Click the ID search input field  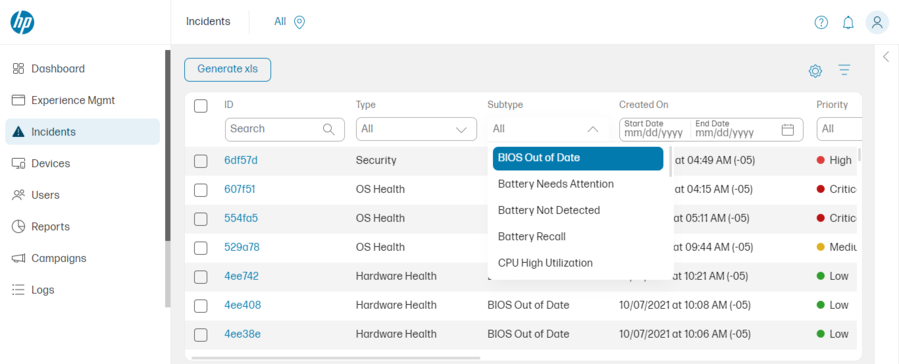click(x=284, y=130)
